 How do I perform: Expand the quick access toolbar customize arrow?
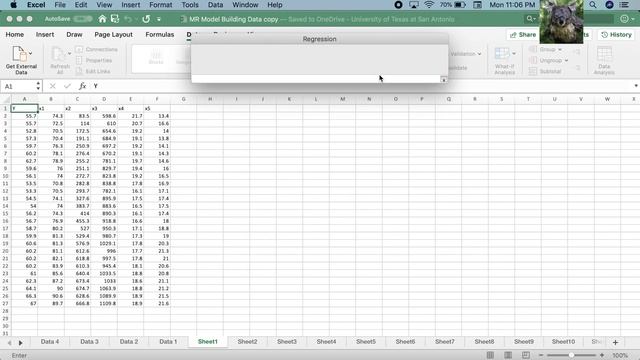point(159,19)
